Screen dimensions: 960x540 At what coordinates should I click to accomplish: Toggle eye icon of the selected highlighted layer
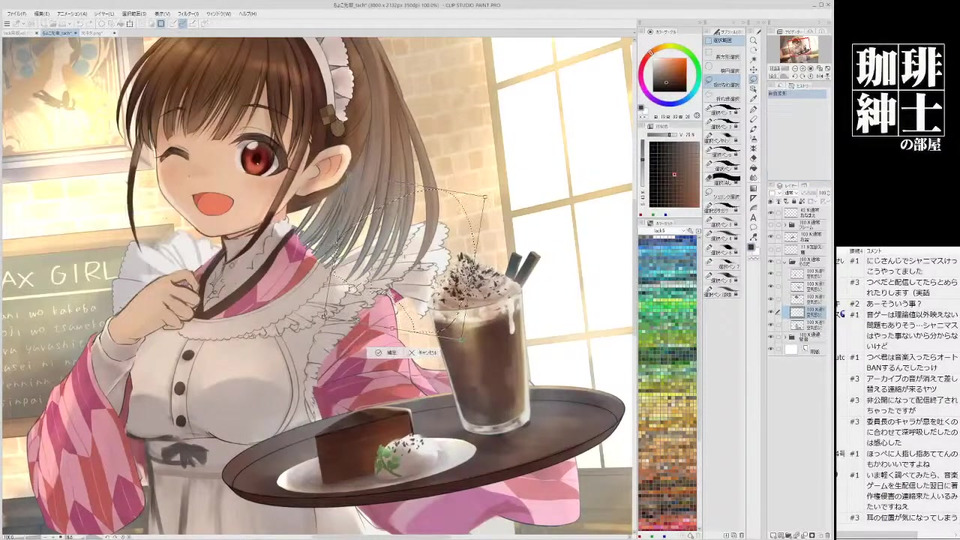coord(770,312)
